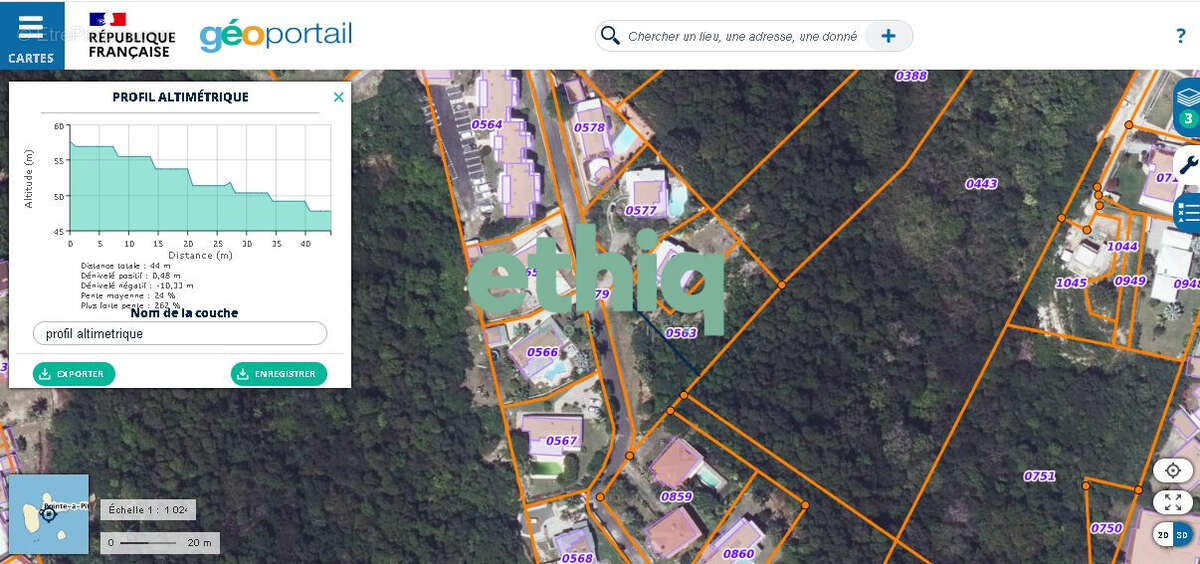Edit the layer name field

click(x=180, y=334)
